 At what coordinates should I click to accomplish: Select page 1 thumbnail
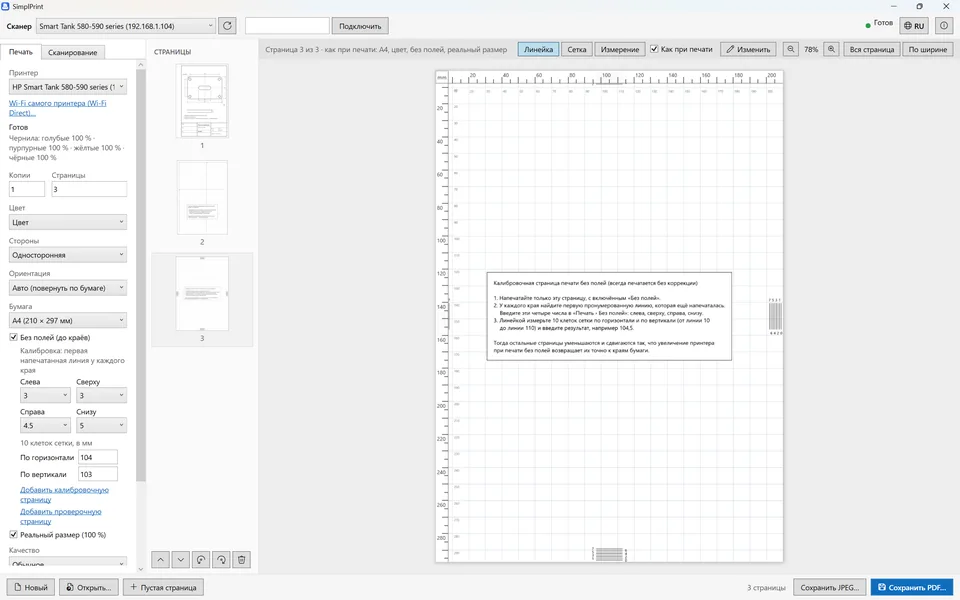[202, 101]
